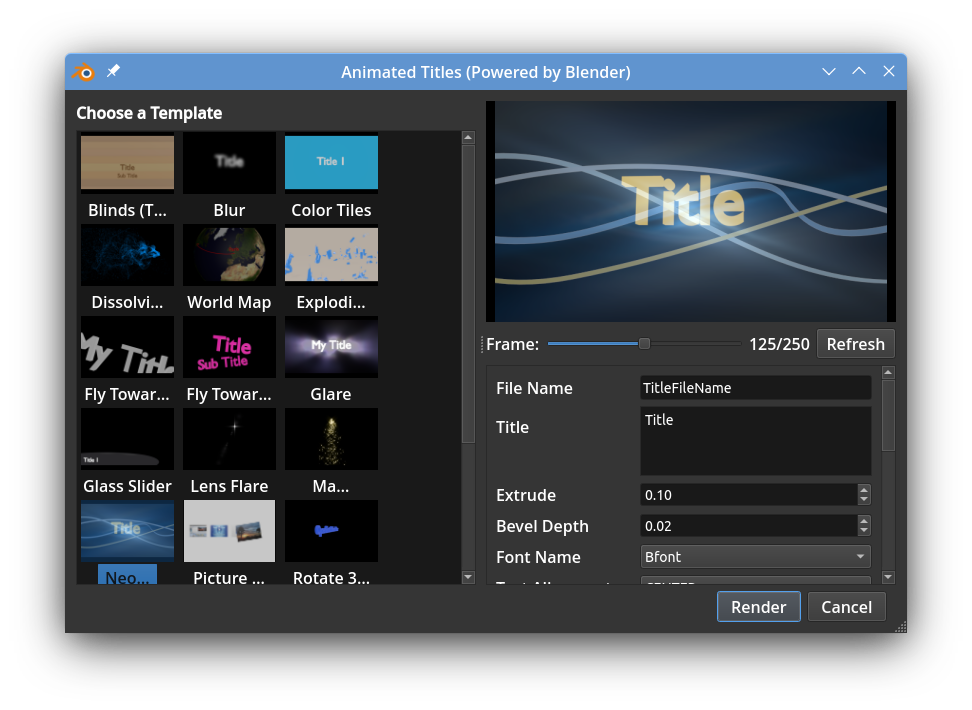Decrease Bevel Depth with down arrow
The image size is (972, 710).
tap(864, 531)
